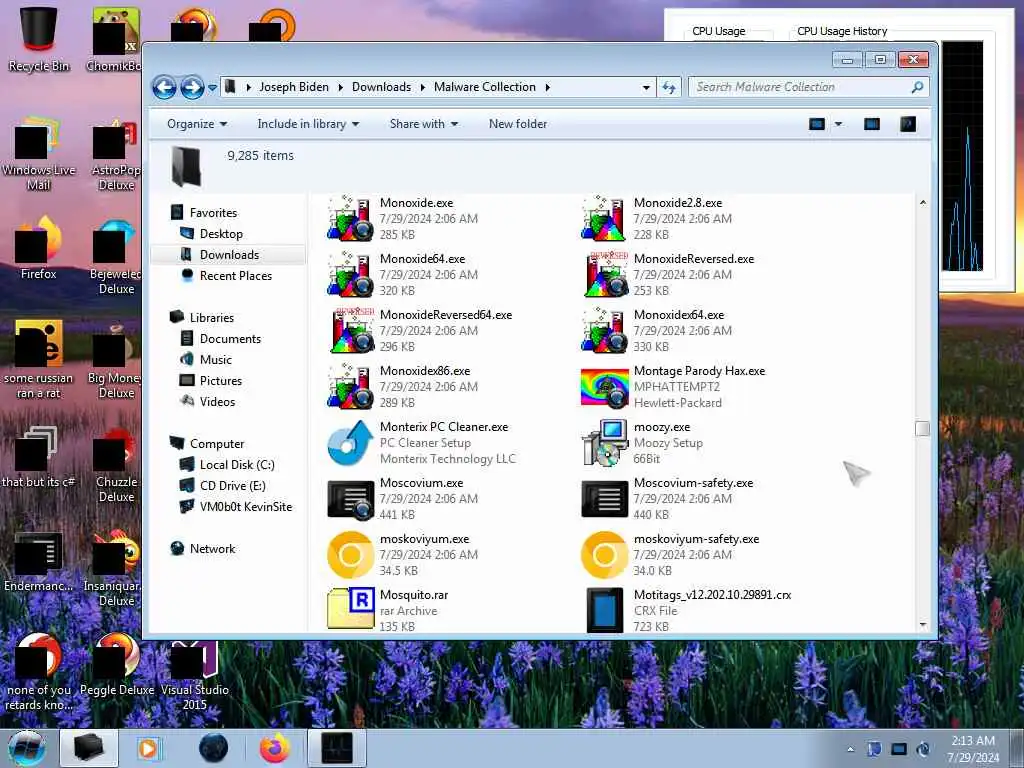Select CD Drive (E:) in navigation pane
The height and width of the screenshot is (768, 1024).
click(x=232, y=485)
